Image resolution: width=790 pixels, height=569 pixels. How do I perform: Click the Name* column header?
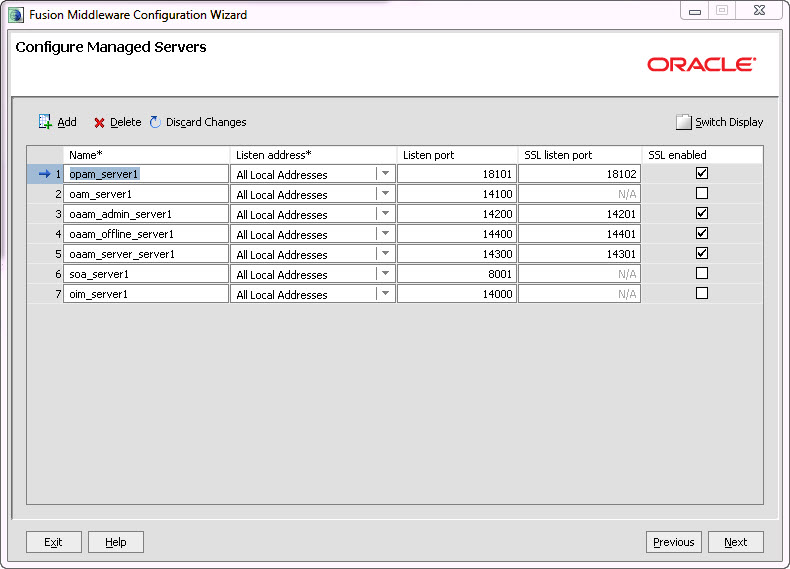click(146, 155)
